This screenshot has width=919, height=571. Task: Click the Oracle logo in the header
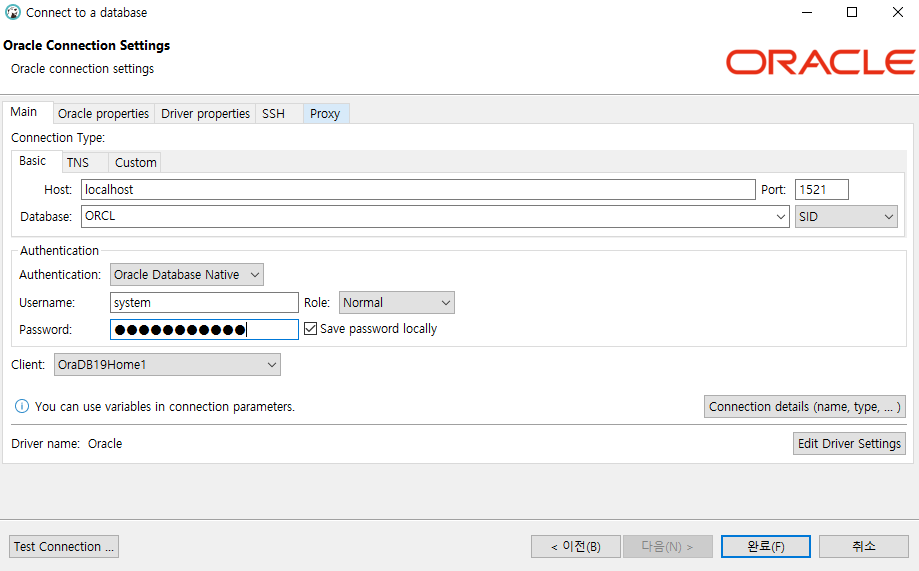820,62
